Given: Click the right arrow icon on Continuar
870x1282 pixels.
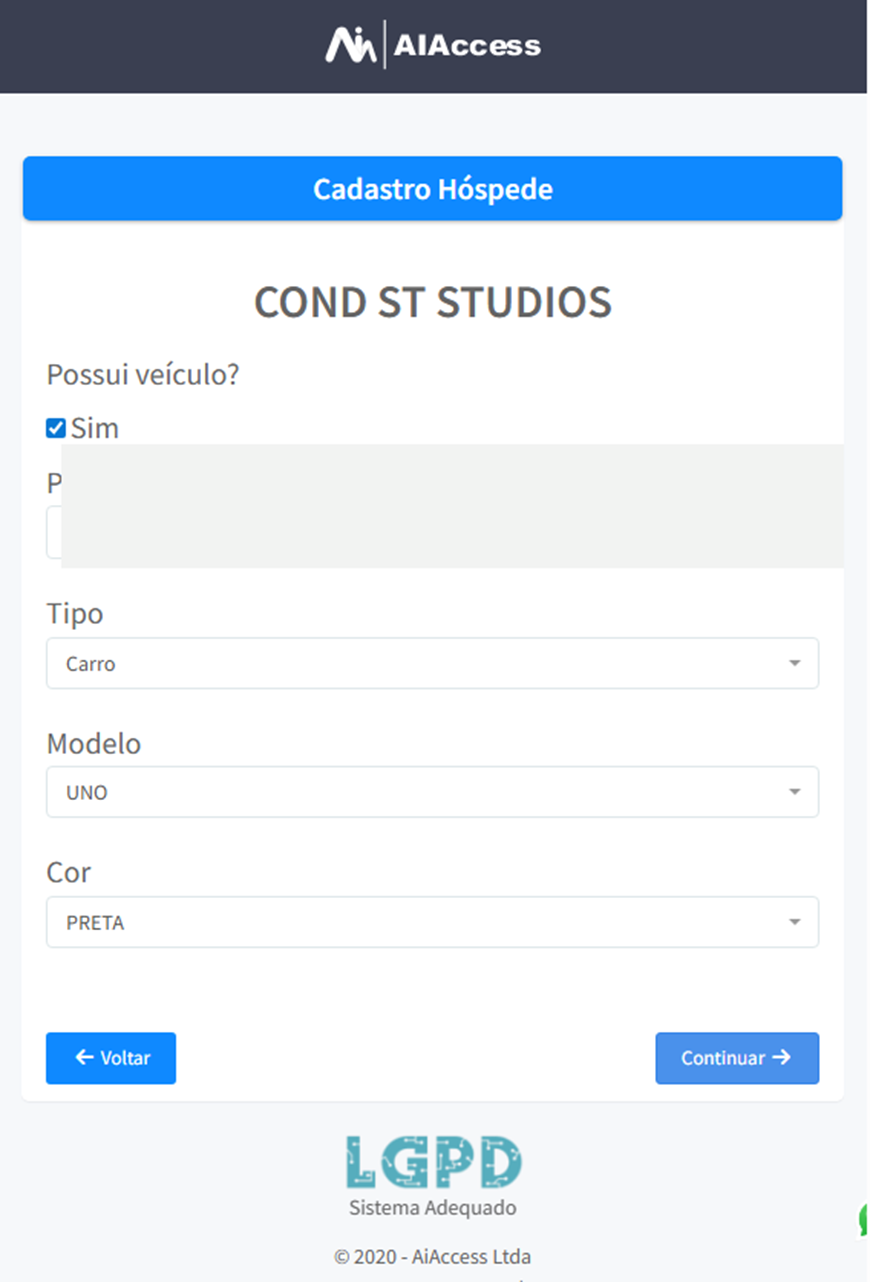Looking at the screenshot, I should (782, 1058).
